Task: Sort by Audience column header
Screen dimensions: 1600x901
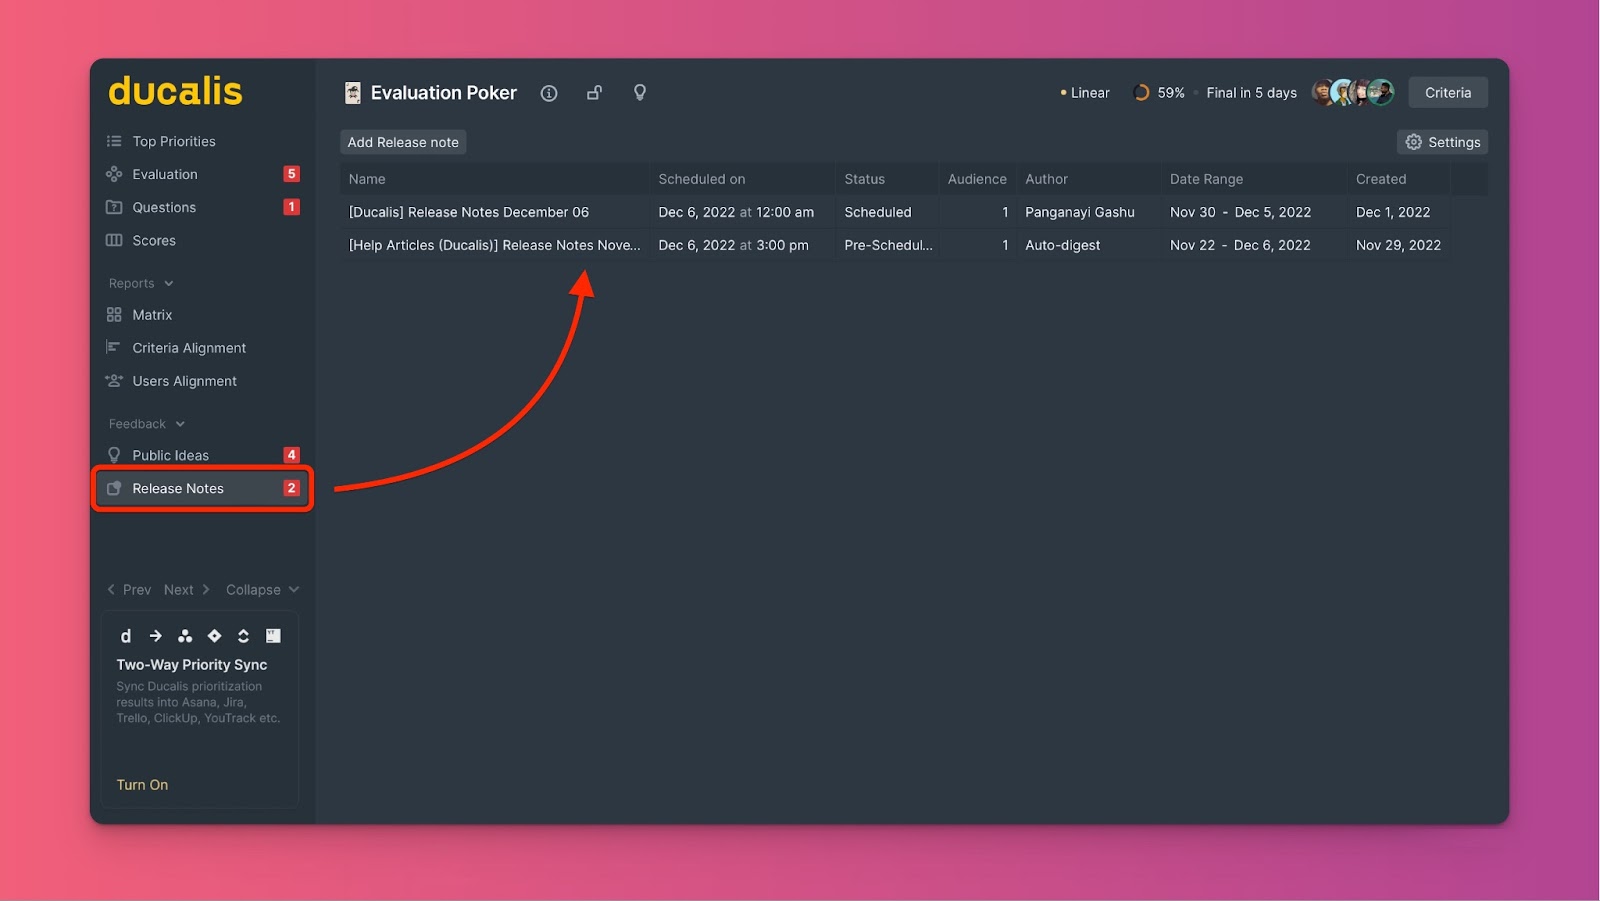Action: pyautogui.click(x=977, y=179)
